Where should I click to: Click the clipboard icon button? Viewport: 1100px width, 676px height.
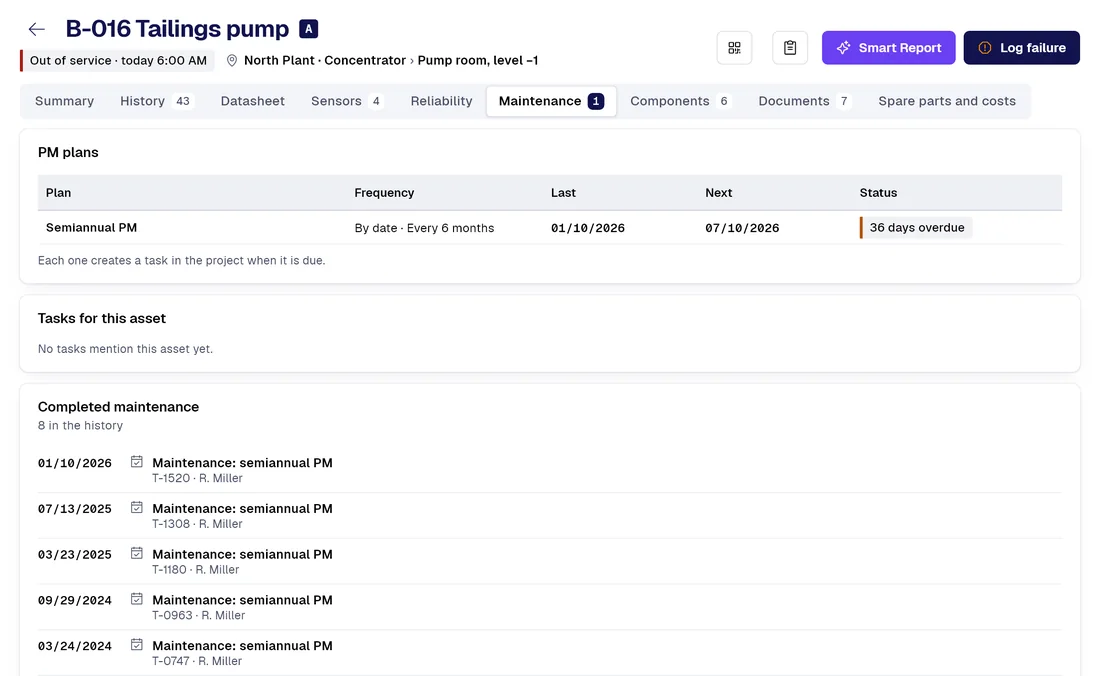click(790, 48)
